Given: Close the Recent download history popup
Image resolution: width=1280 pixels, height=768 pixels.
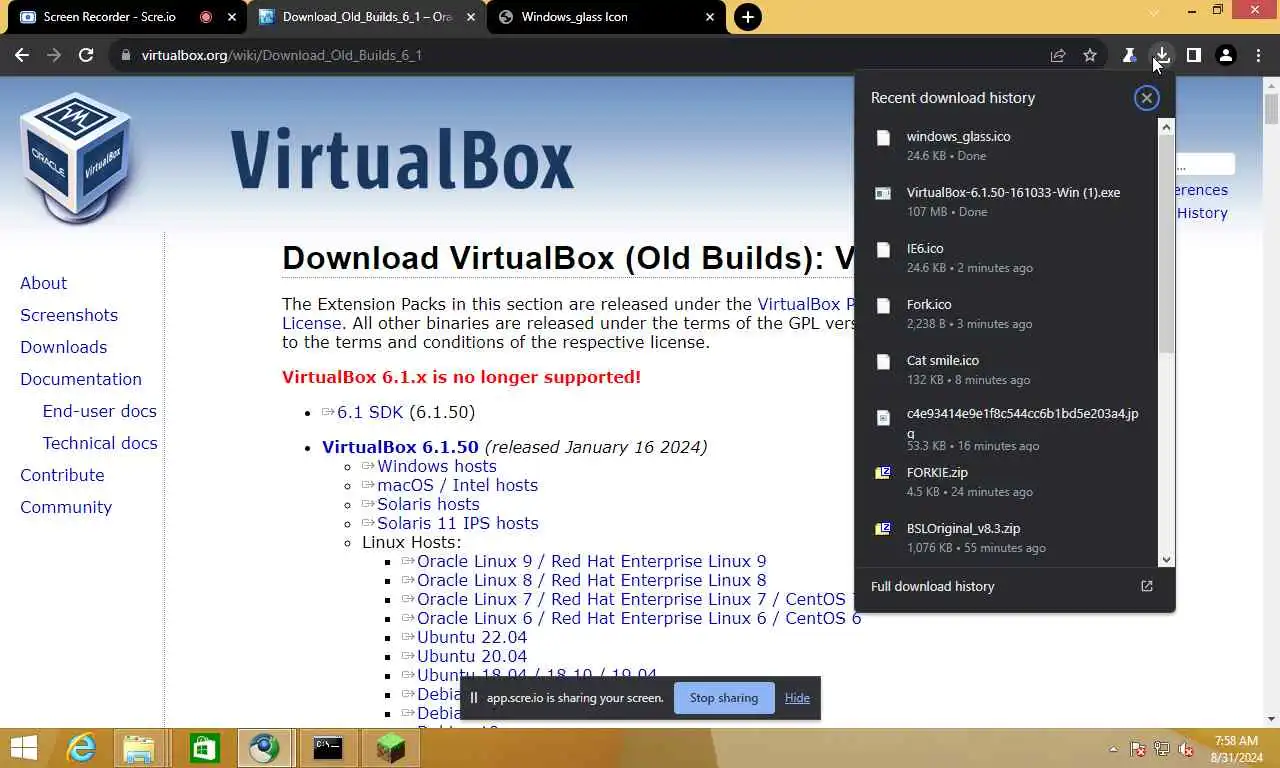Looking at the screenshot, I should (x=1147, y=97).
